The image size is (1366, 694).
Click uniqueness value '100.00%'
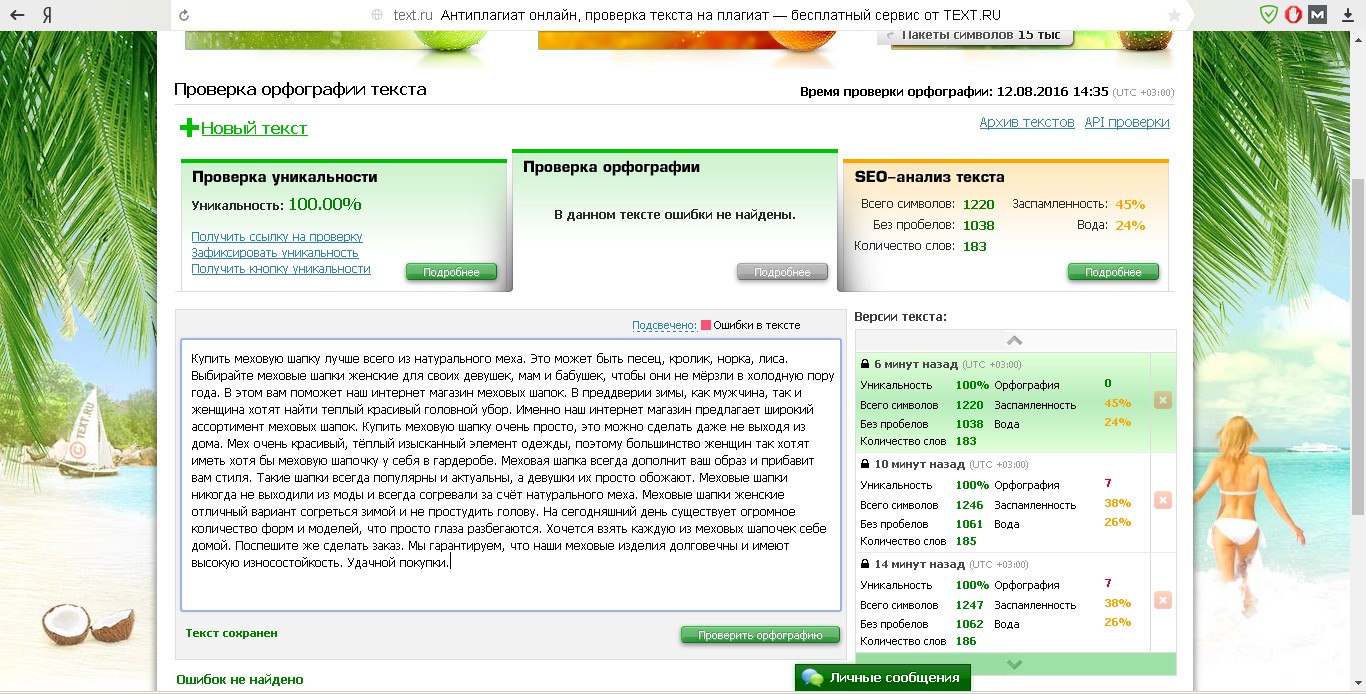pyautogui.click(x=325, y=204)
